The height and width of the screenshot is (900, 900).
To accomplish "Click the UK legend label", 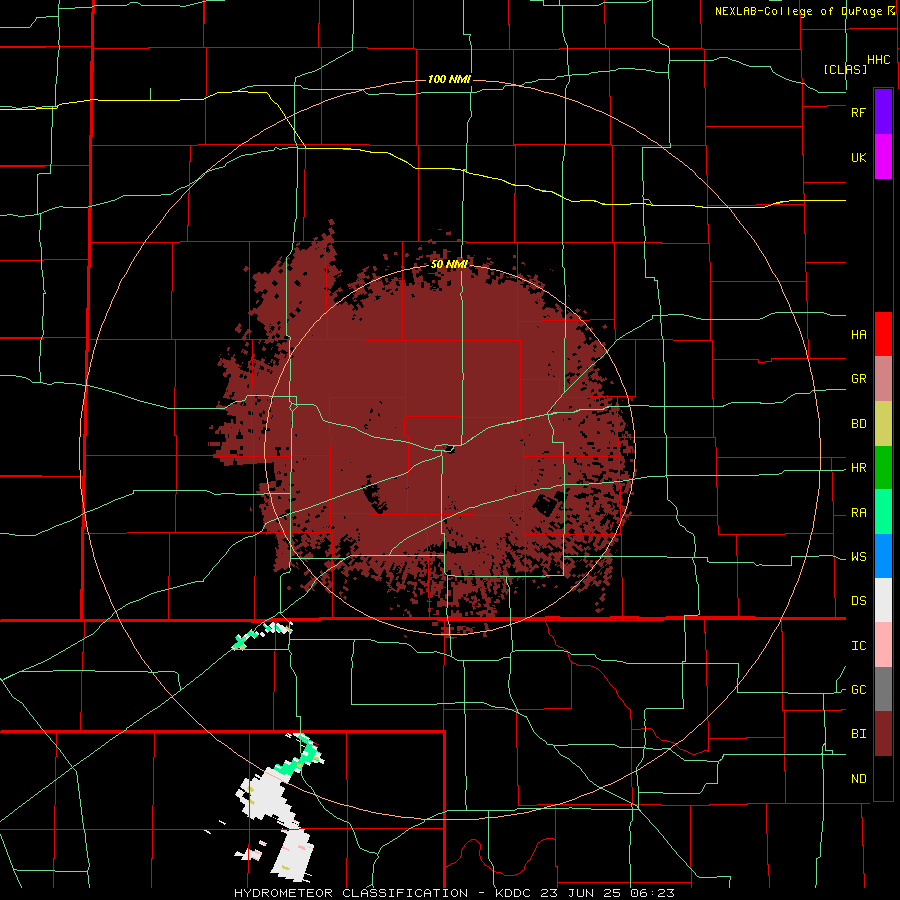I will pyautogui.click(x=858, y=158).
